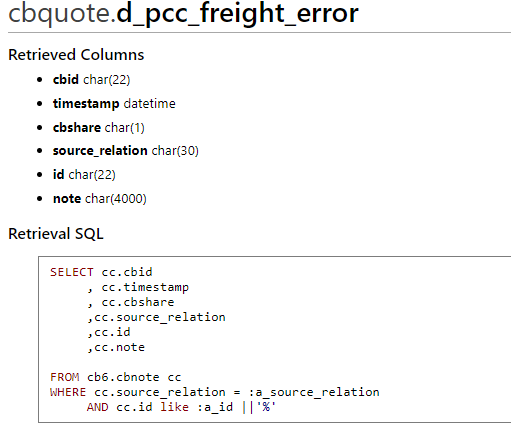Image resolution: width=511 pixels, height=447 pixels.
Task: Click the :a_id parameter in SQL
Action: [x=215, y=407]
